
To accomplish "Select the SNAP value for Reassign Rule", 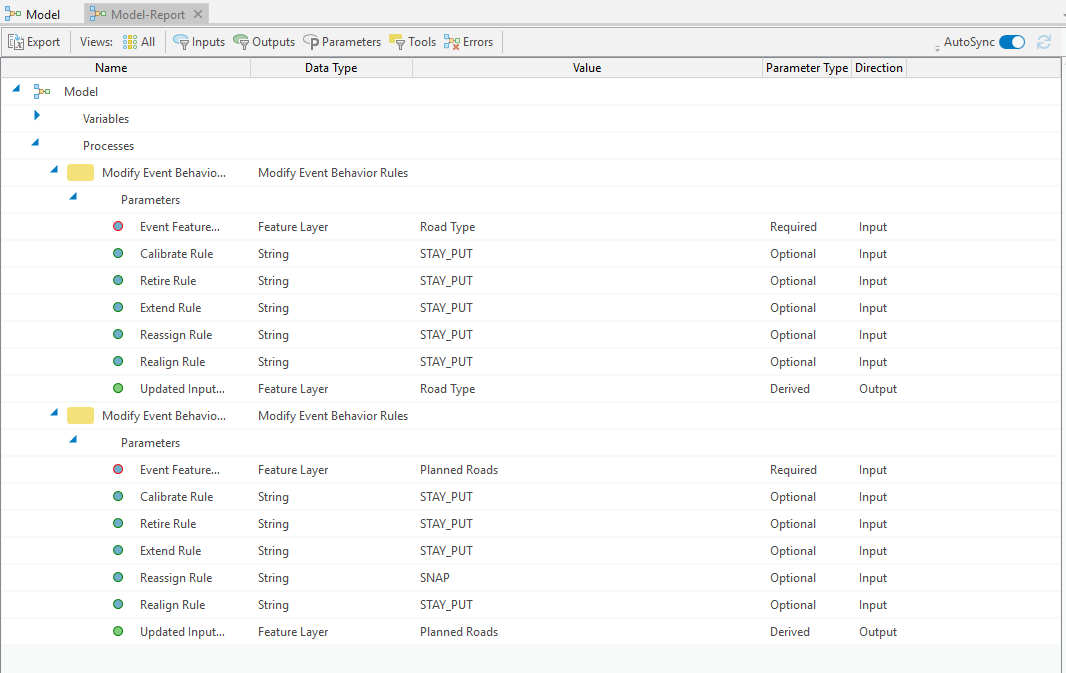I will pos(434,577).
